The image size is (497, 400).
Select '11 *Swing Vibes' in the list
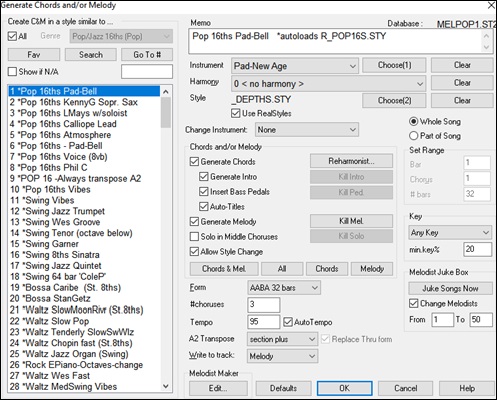tap(84, 200)
